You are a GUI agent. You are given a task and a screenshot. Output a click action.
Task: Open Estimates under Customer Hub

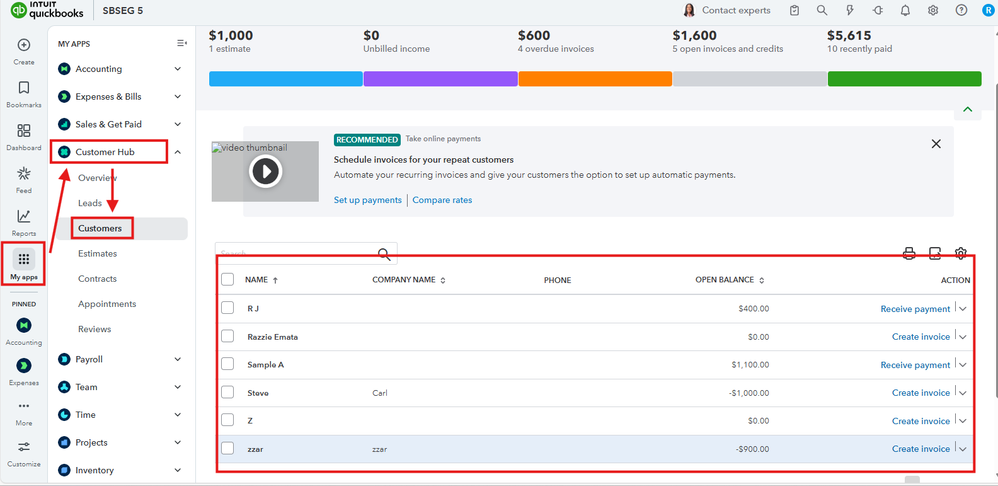click(x=98, y=254)
